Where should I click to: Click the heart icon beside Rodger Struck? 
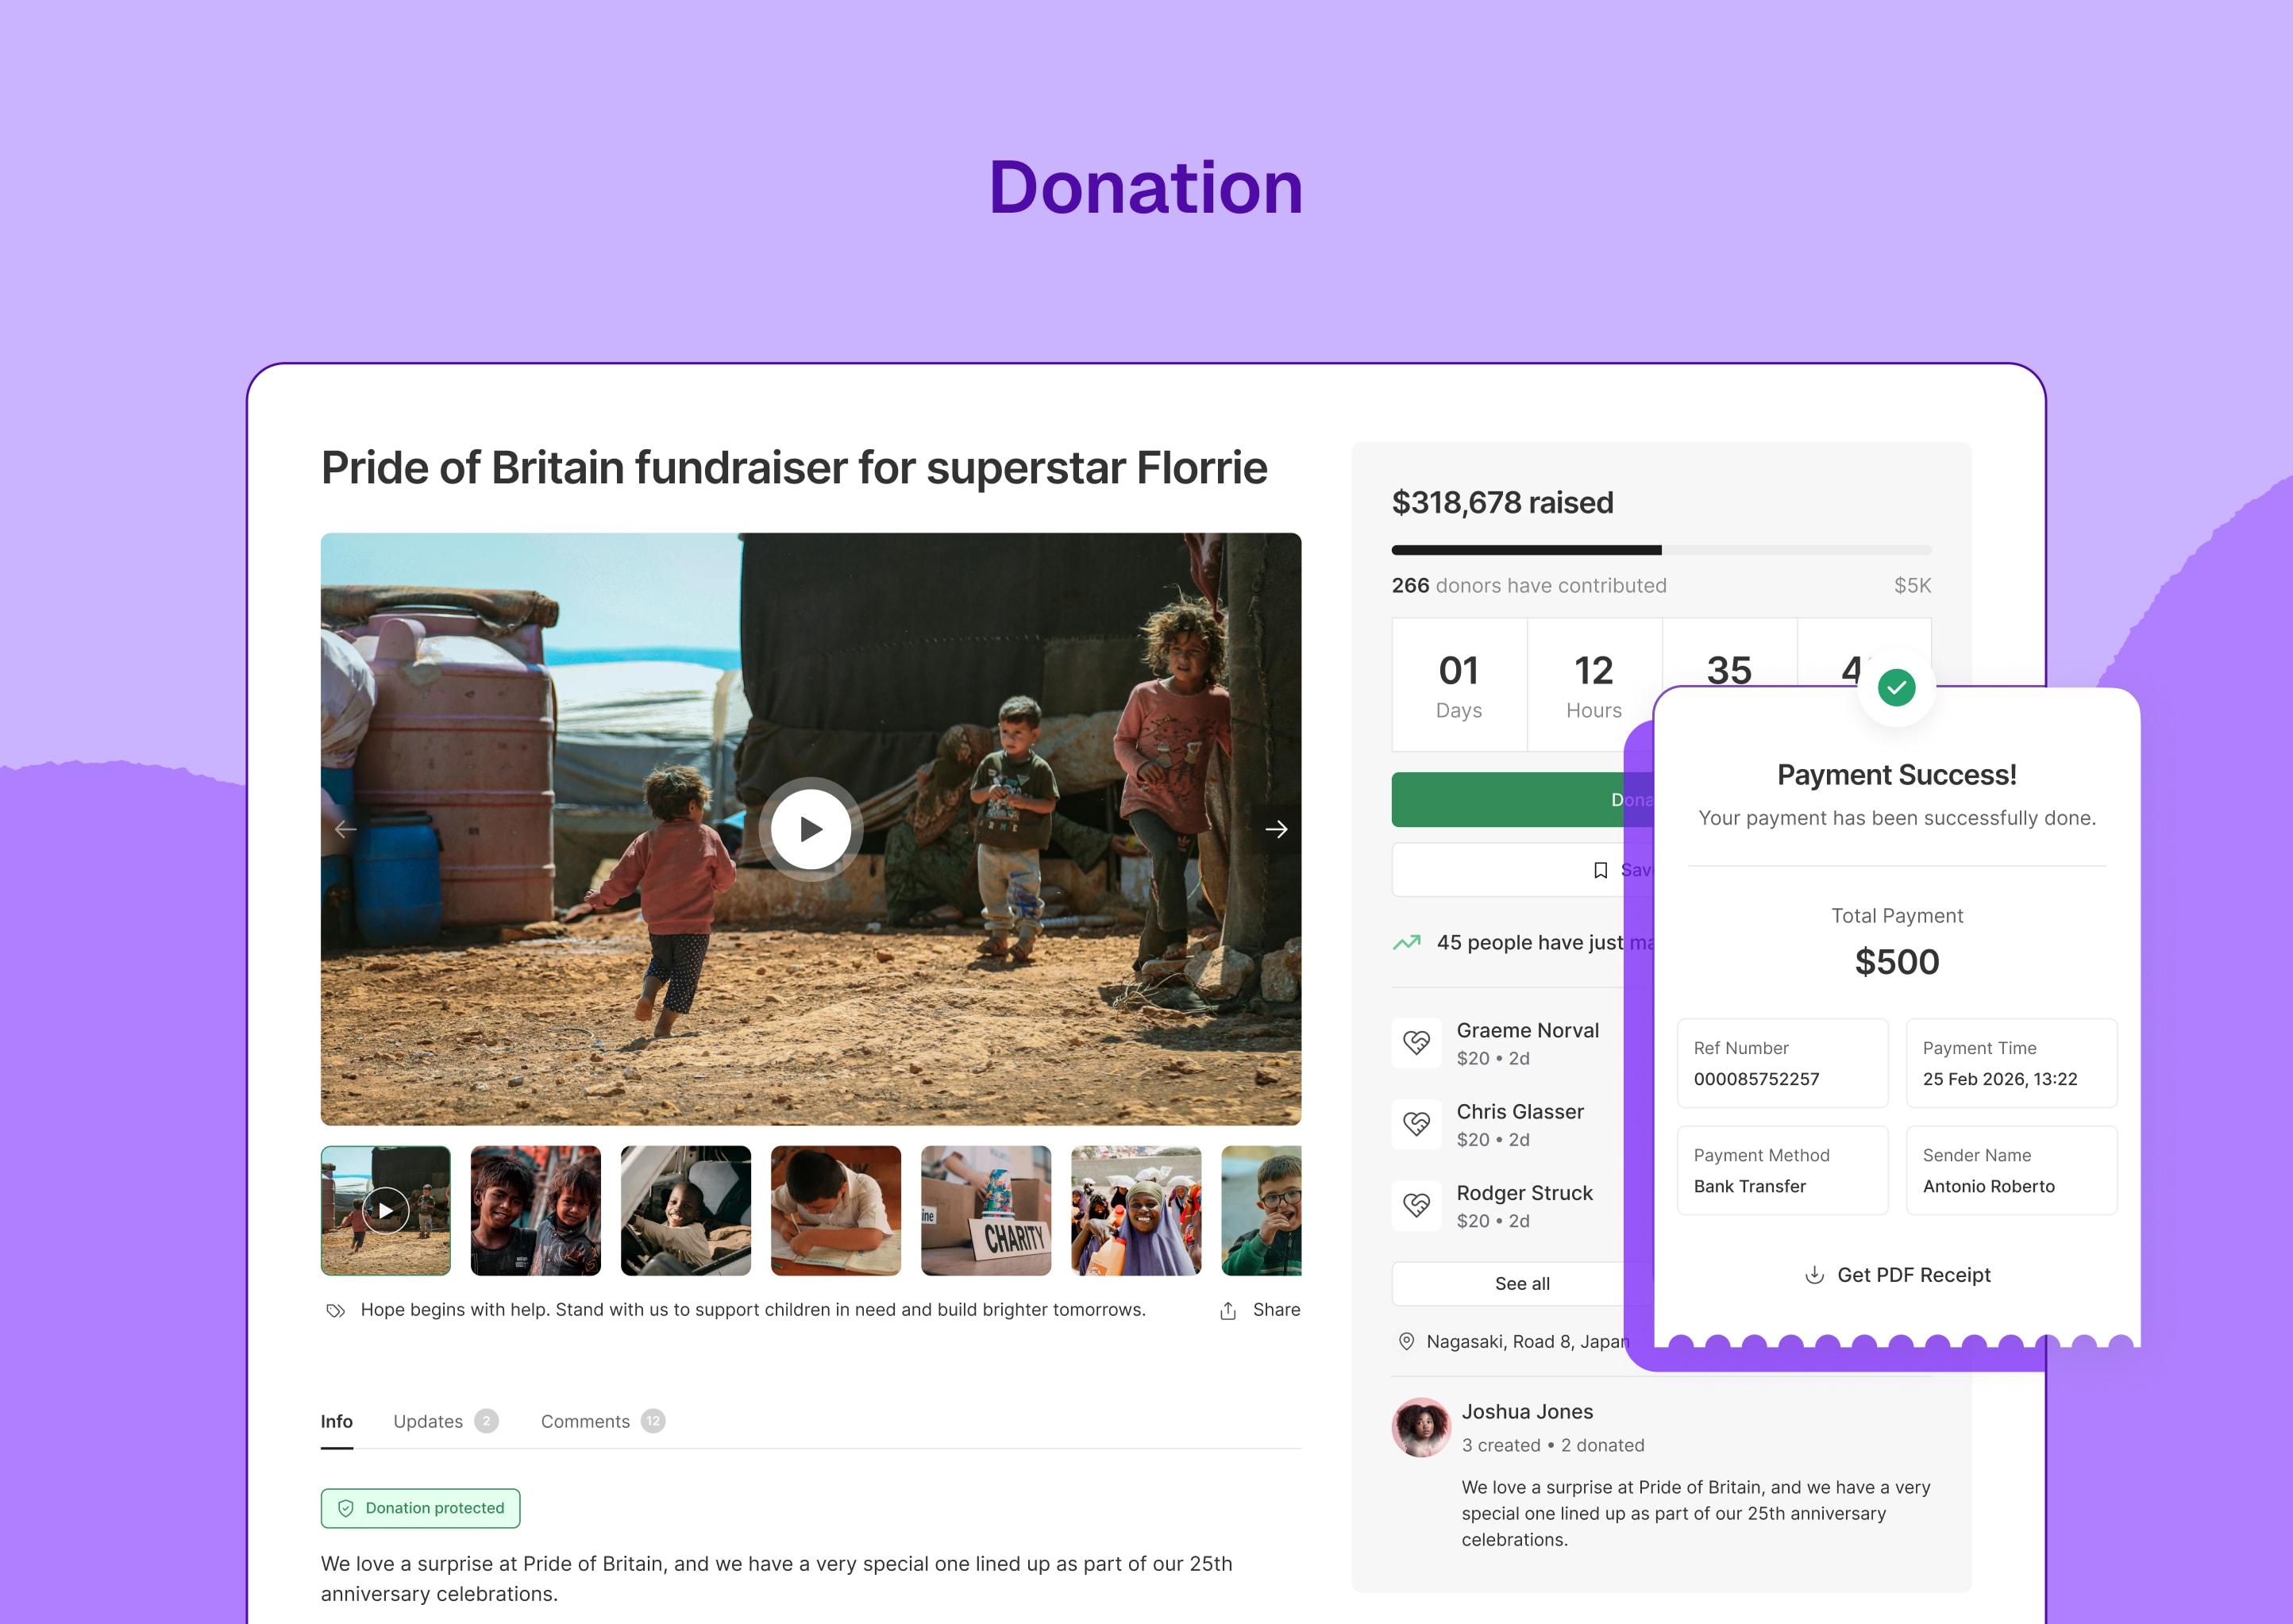tap(1416, 1205)
